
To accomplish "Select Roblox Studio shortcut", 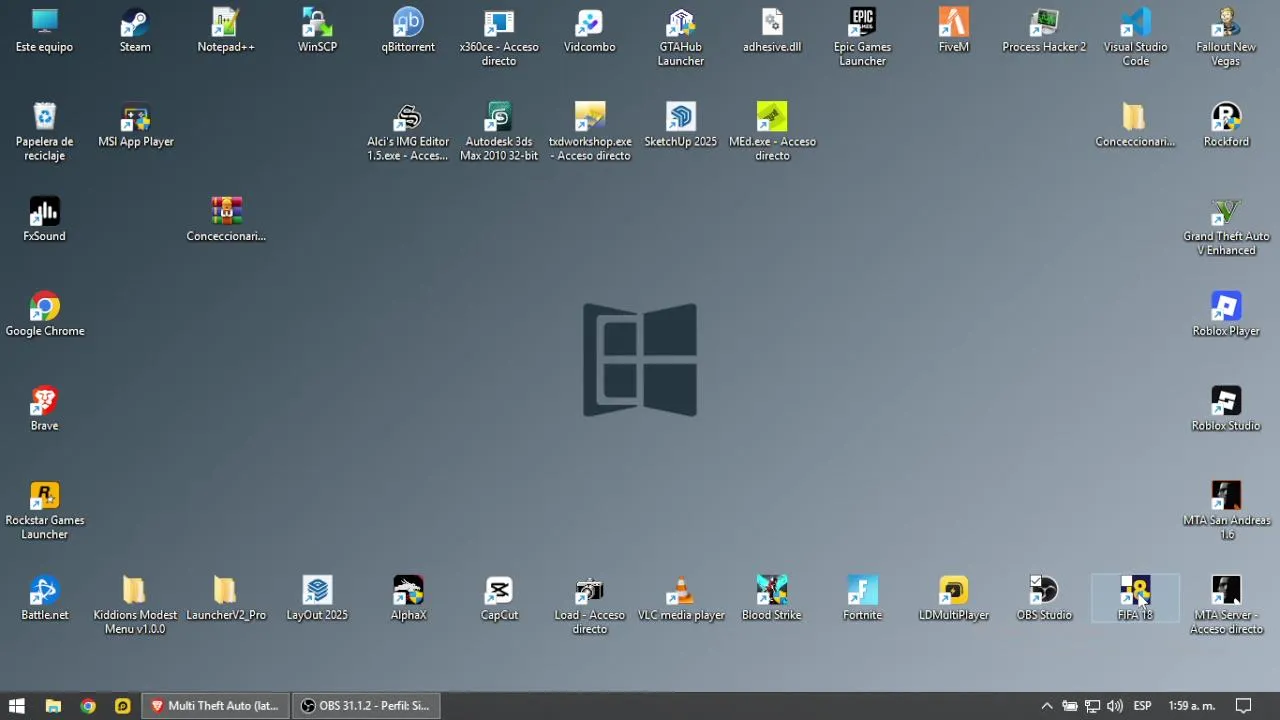I will click(1226, 410).
